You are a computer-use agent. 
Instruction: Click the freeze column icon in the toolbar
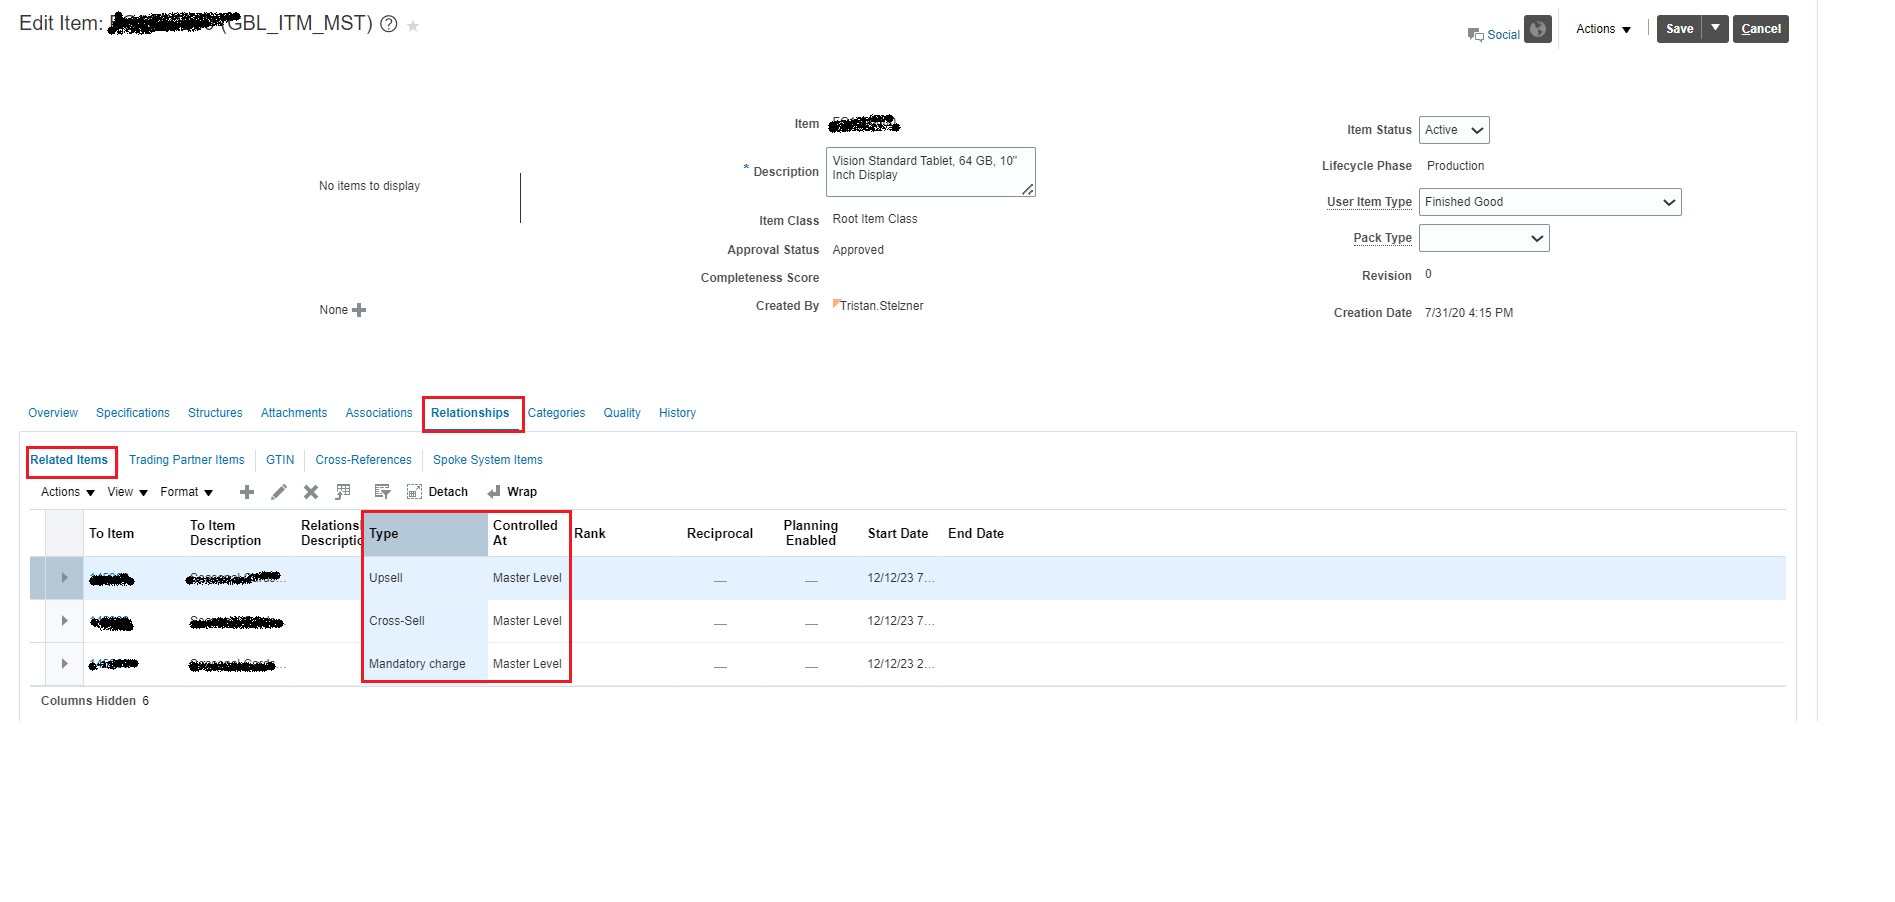pos(343,492)
